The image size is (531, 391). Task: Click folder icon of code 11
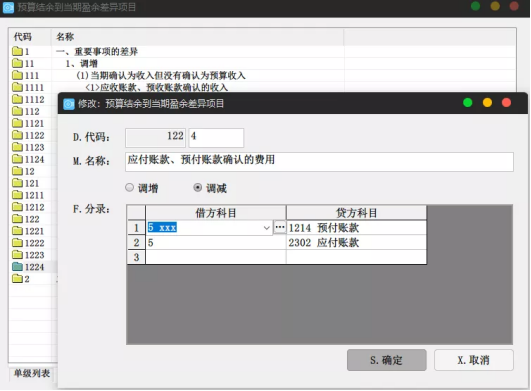coord(17,63)
